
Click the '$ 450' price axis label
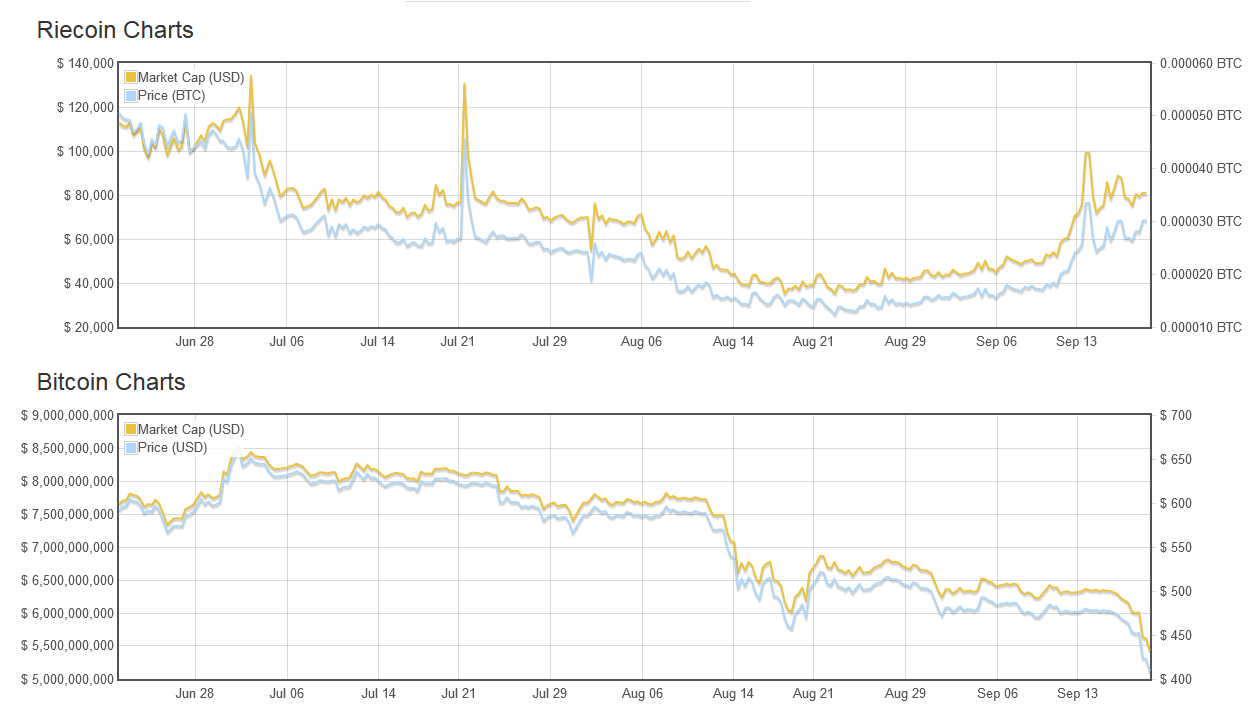coord(1177,636)
